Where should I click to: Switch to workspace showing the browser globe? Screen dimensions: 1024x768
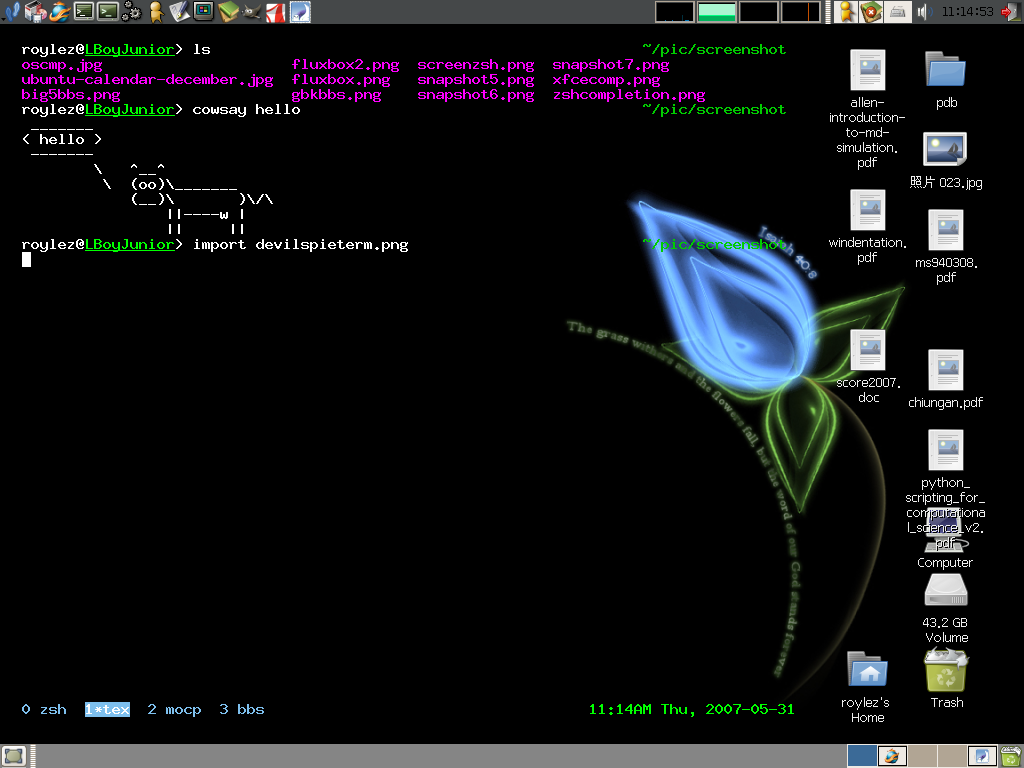(891, 756)
